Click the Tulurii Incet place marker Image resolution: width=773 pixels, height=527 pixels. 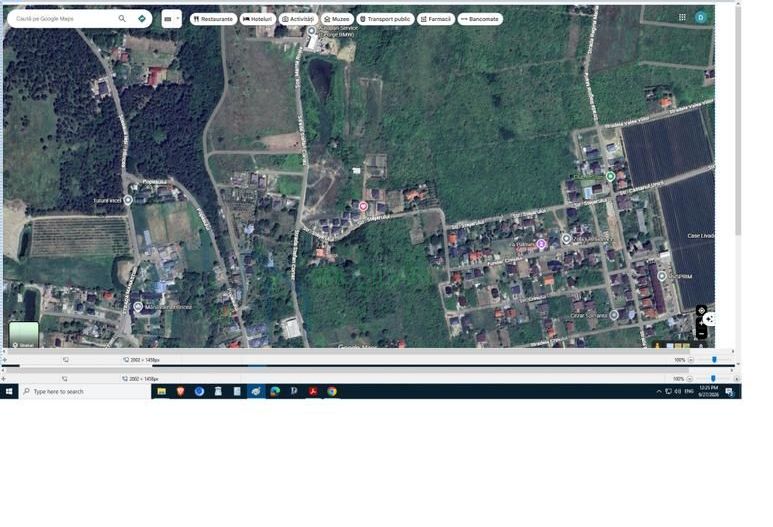tap(128, 200)
